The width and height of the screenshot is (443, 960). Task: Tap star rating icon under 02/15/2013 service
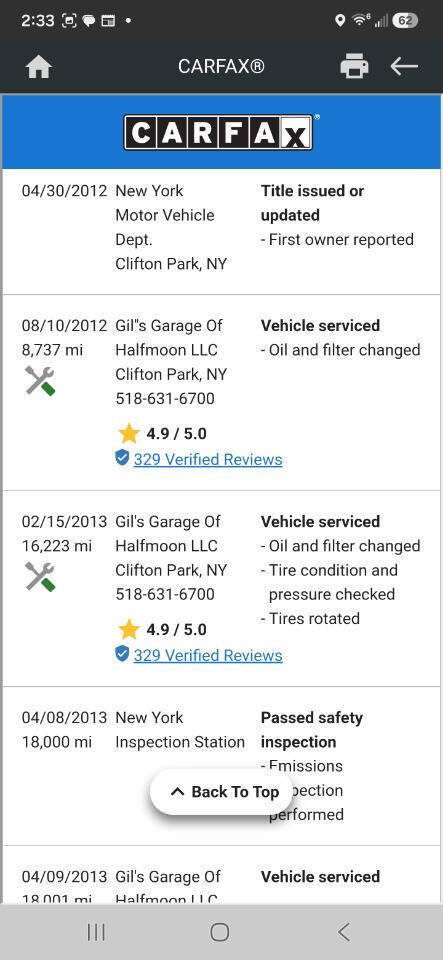coord(128,629)
